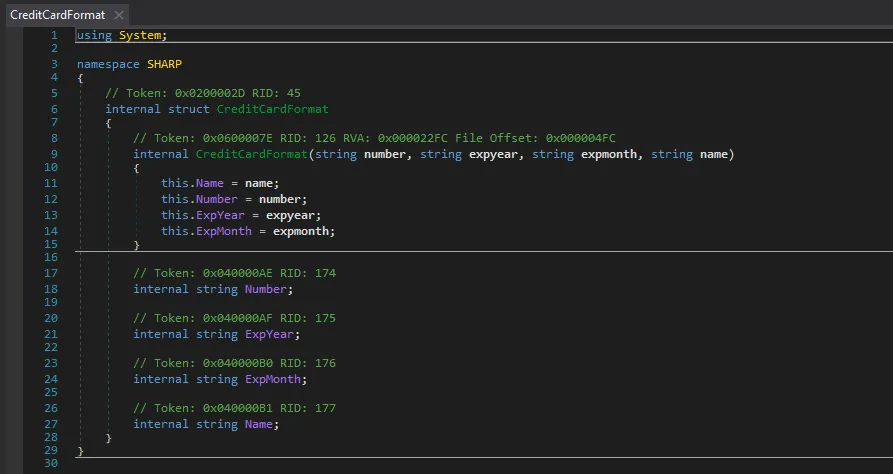Click CreditCardFormat in the struct declaration

(x=272, y=109)
